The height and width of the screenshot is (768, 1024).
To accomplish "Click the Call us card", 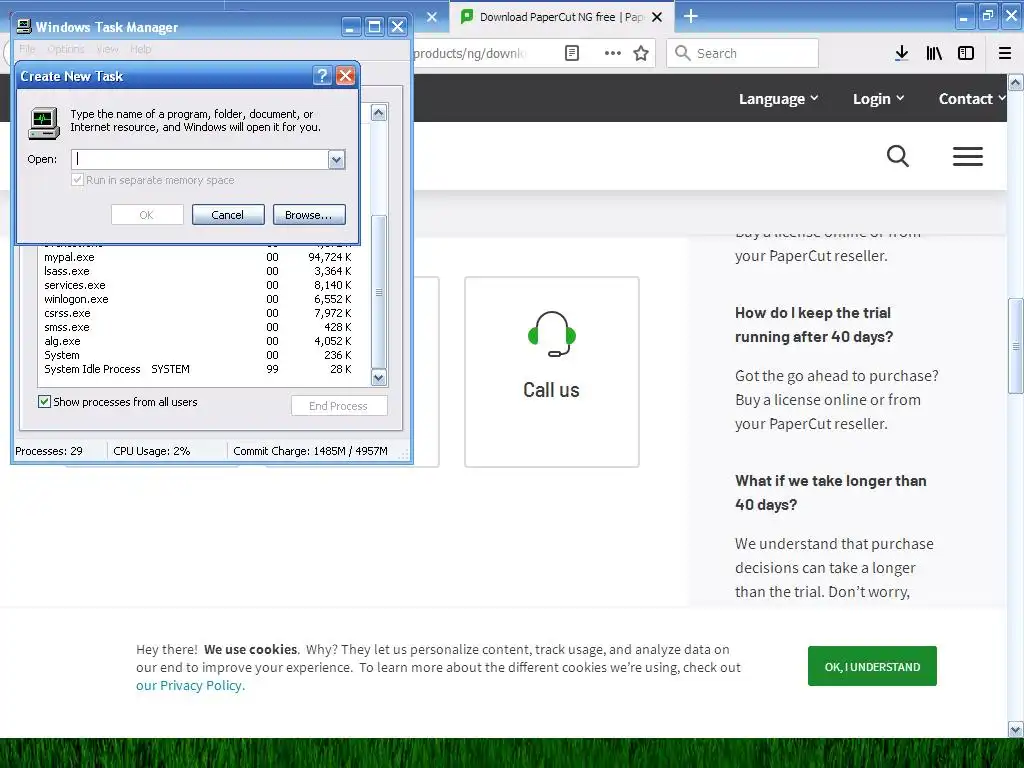I will pyautogui.click(x=551, y=372).
